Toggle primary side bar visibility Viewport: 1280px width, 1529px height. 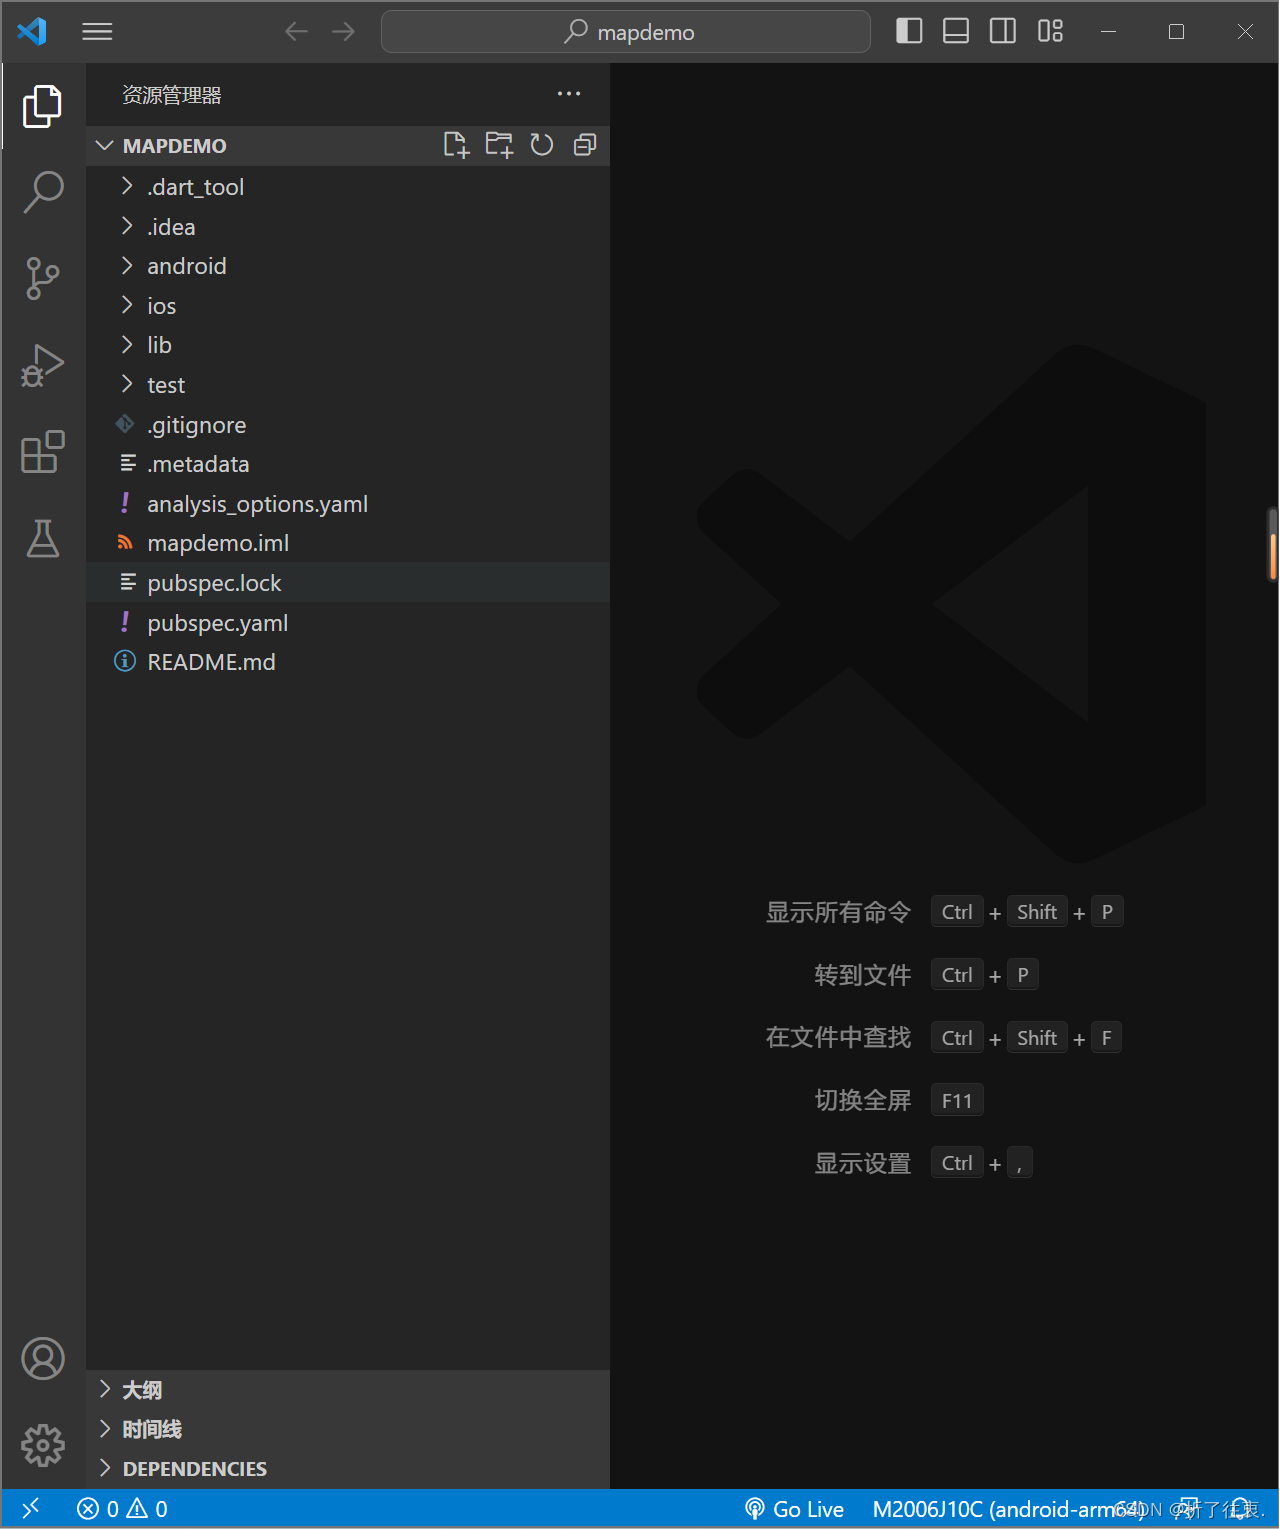pos(909,32)
